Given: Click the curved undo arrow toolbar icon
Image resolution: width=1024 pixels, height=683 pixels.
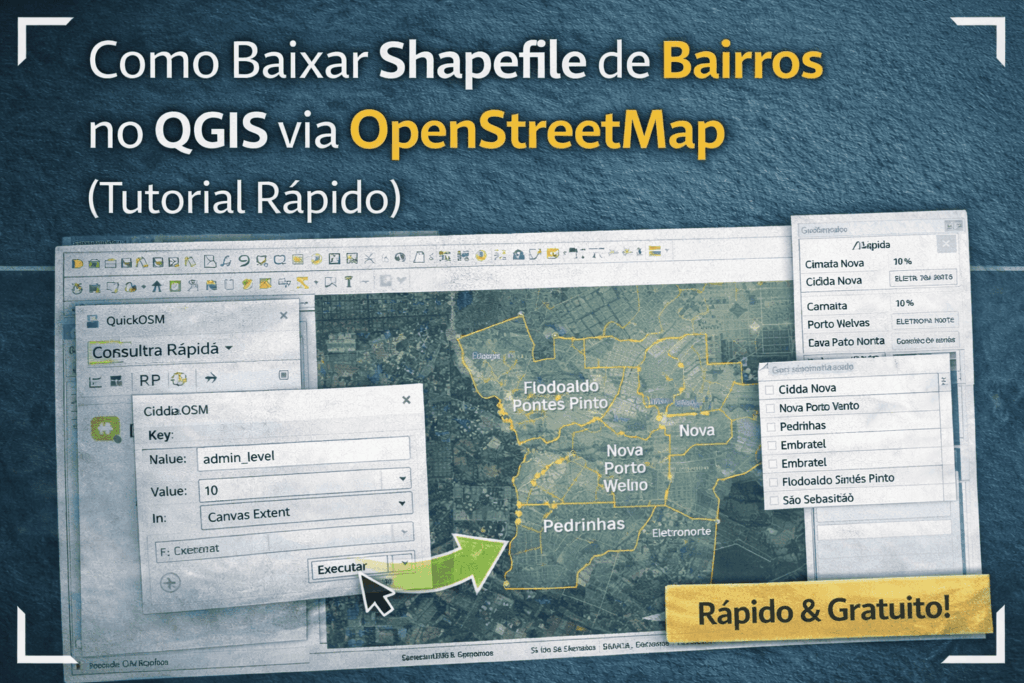Looking at the screenshot, I should (x=244, y=261).
